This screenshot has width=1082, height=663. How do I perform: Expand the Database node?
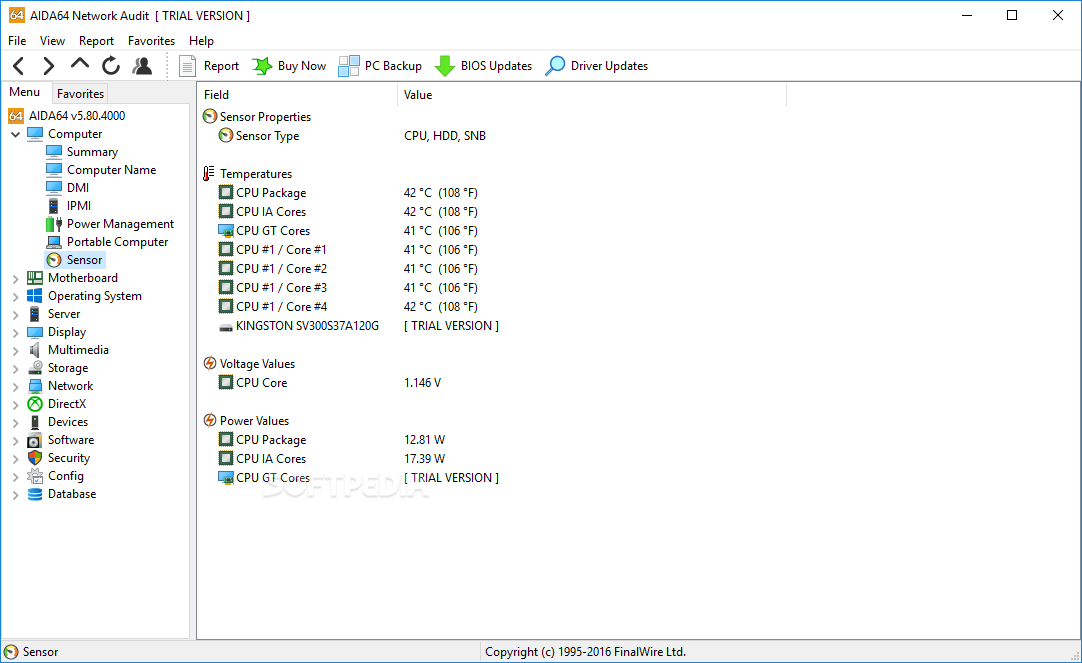tap(15, 495)
